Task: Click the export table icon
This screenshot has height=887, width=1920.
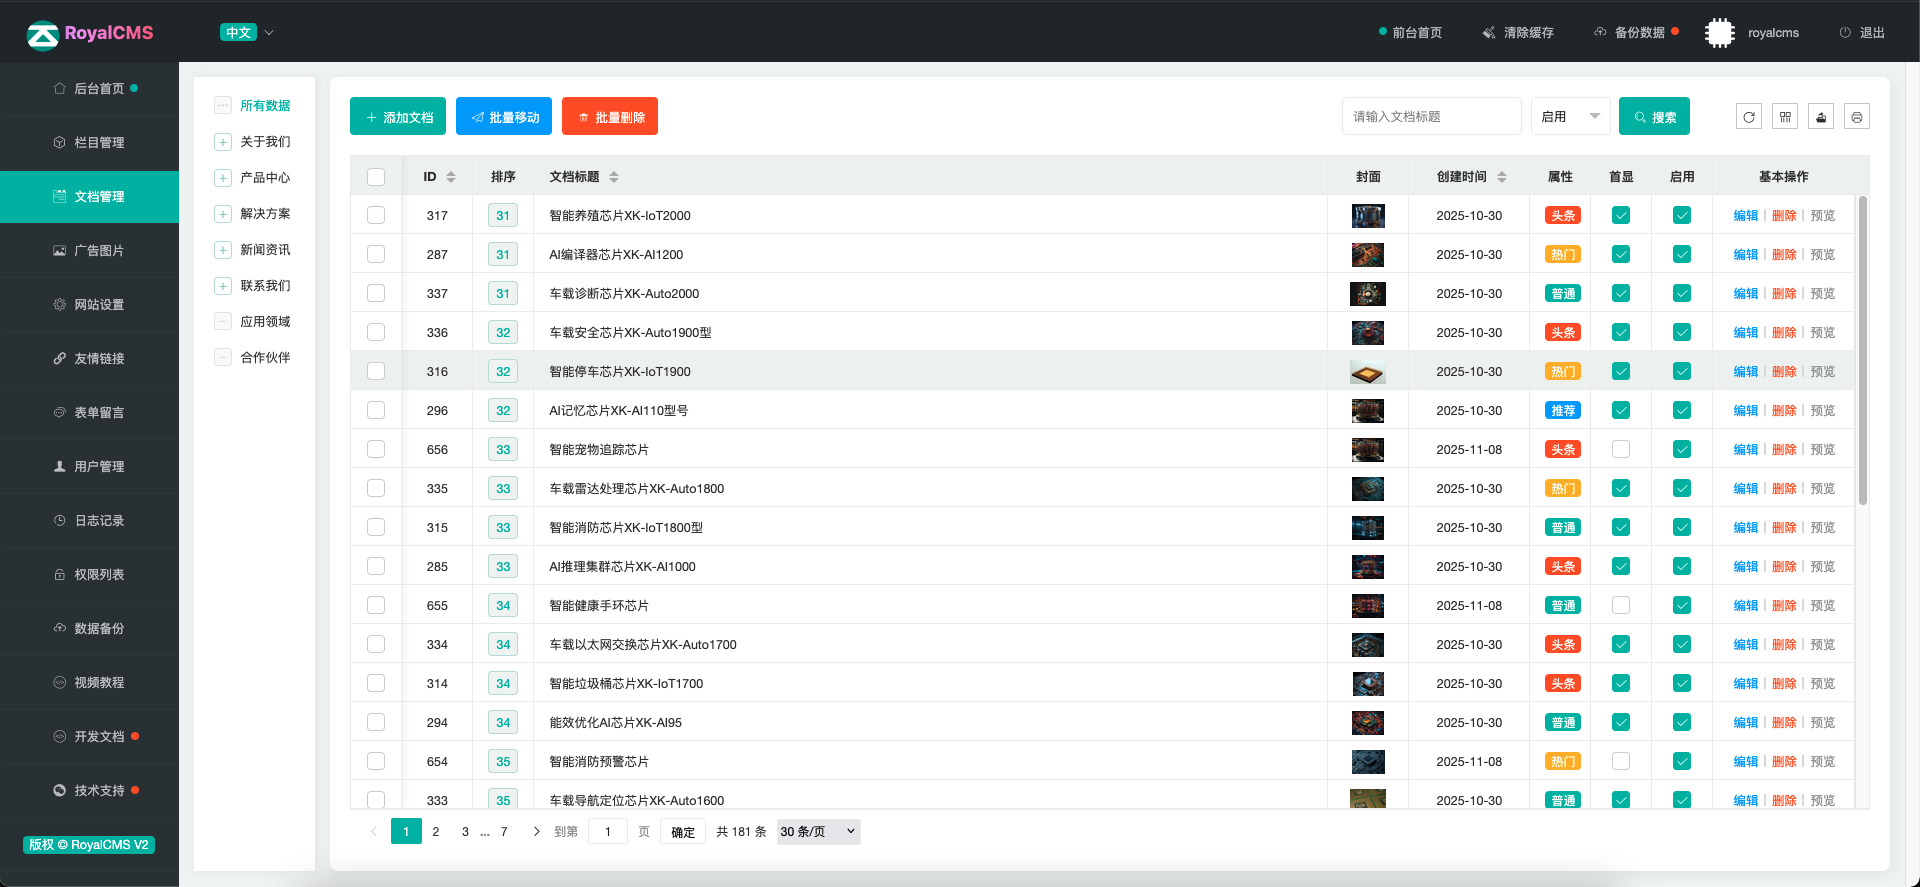Action: [1821, 117]
